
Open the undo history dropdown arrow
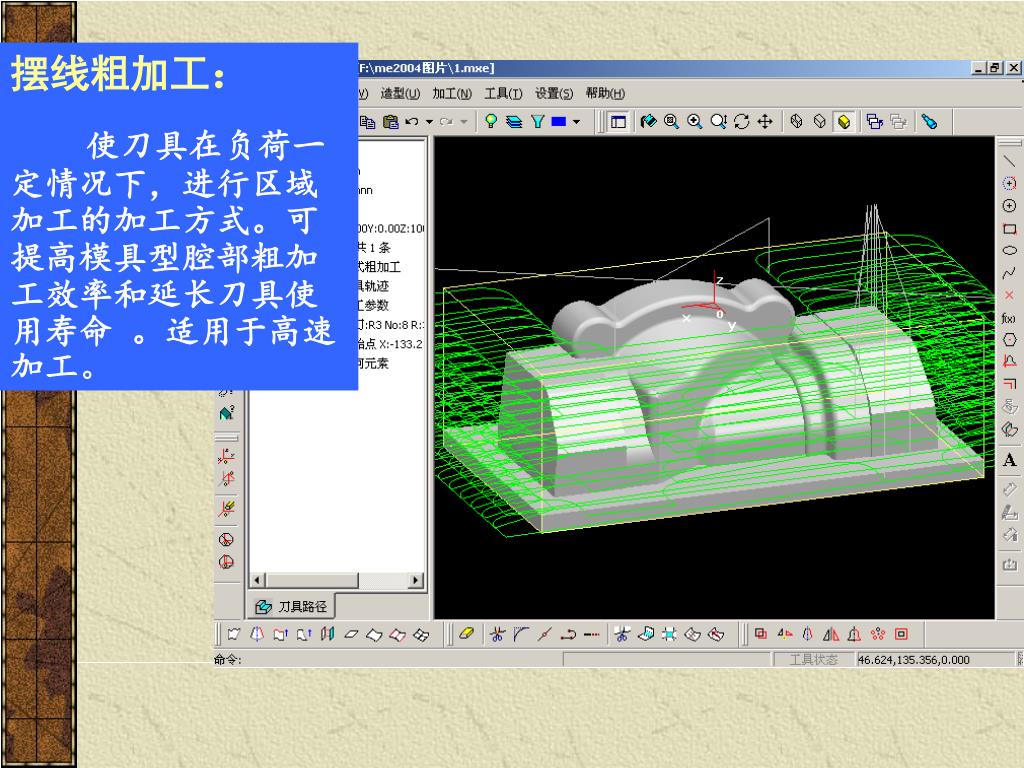(429, 121)
